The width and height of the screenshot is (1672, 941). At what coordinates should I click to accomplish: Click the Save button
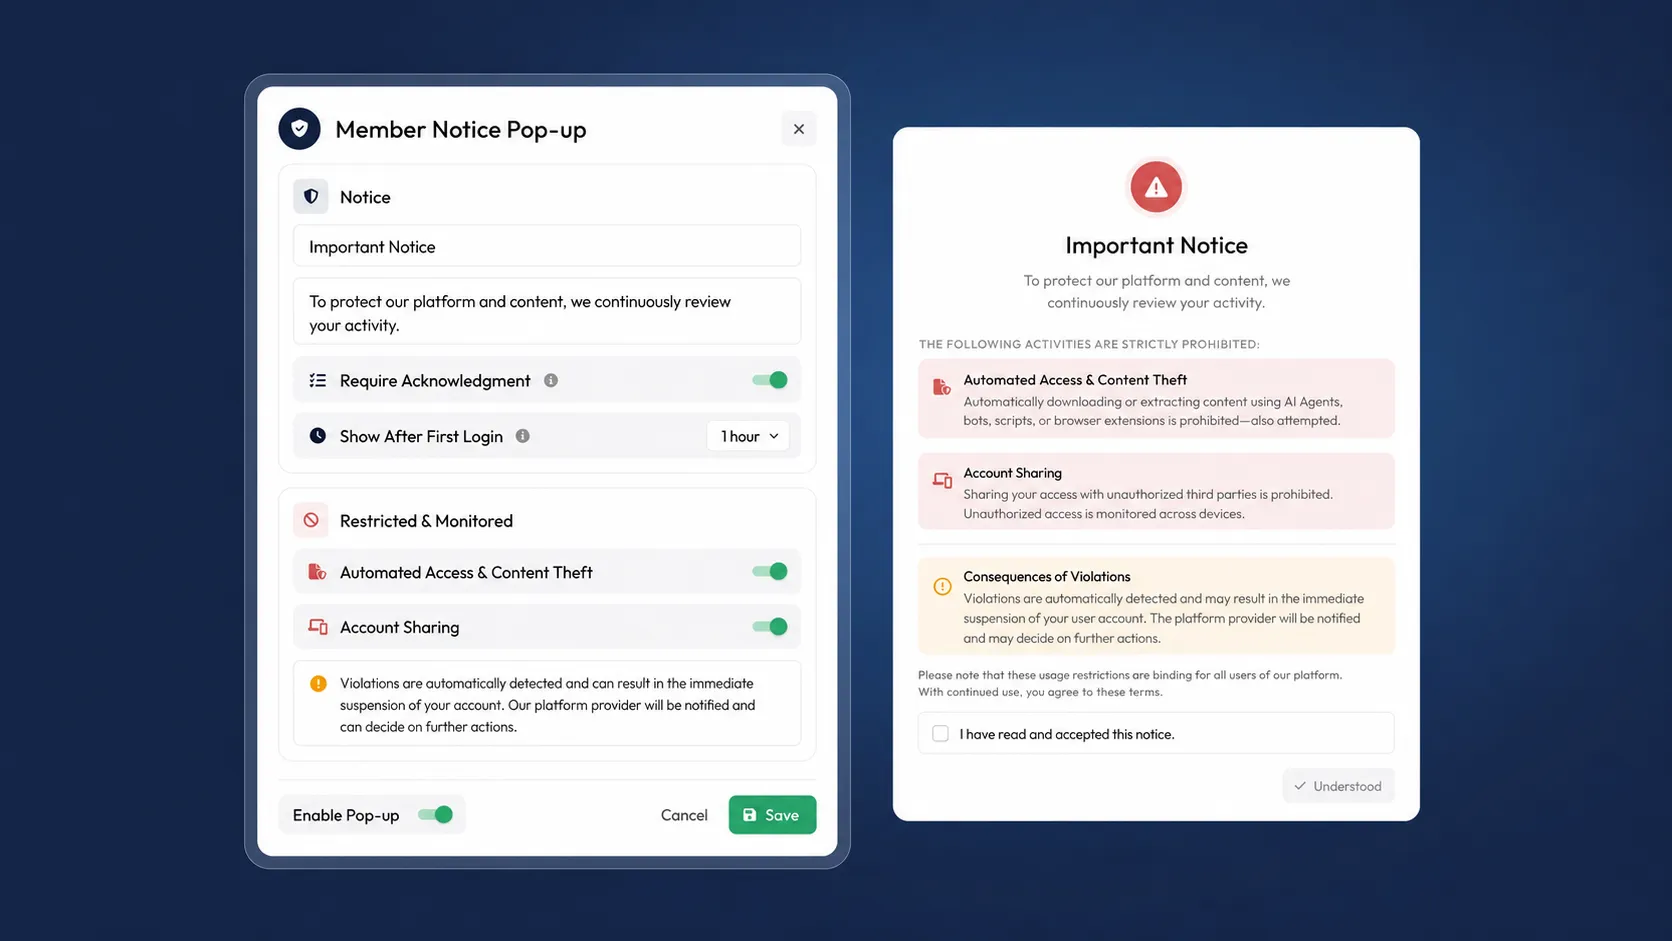click(x=772, y=815)
